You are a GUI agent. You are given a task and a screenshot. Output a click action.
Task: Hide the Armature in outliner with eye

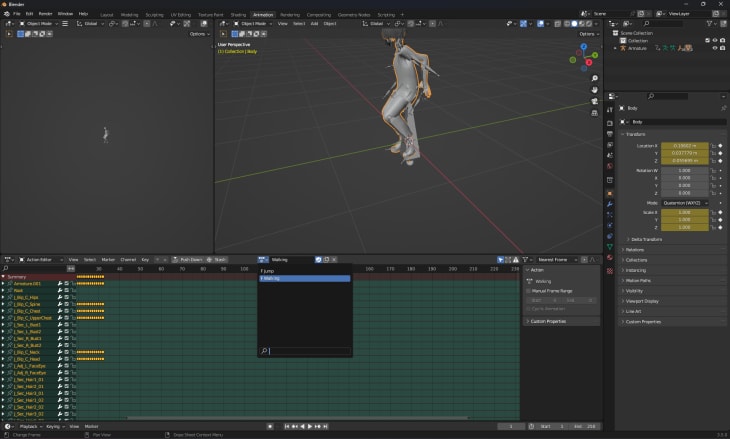coord(715,48)
